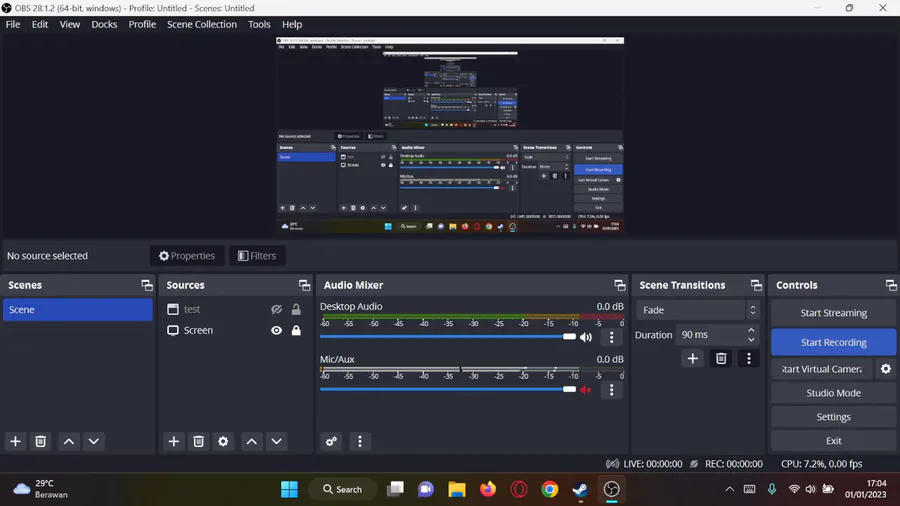The image size is (900, 506).
Task: Remove the scene transition with the trash icon
Action: tap(721, 359)
